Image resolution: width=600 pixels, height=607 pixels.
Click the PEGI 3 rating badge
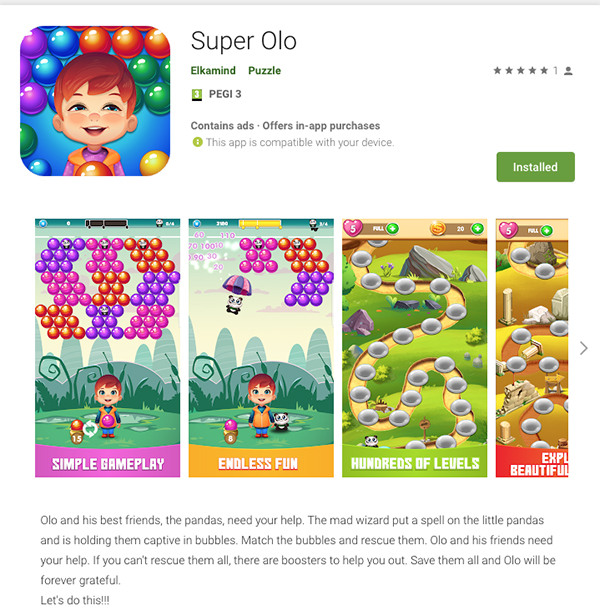tap(197, 94)
